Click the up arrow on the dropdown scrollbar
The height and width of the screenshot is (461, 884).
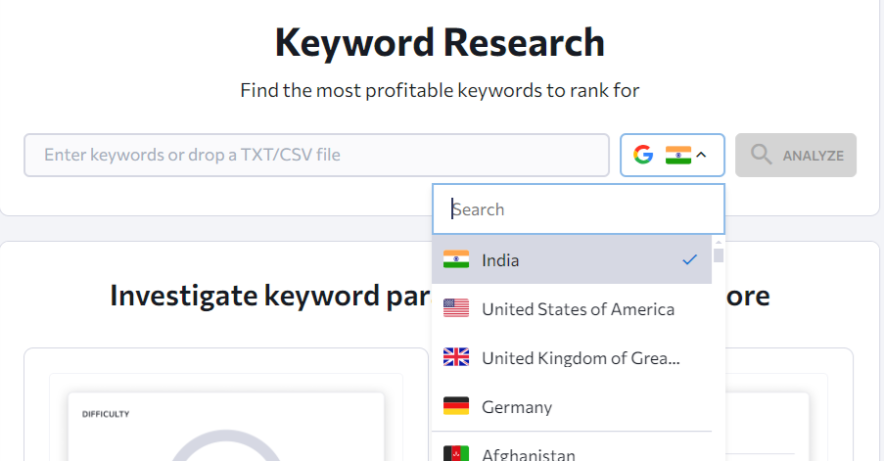[718, 241]
